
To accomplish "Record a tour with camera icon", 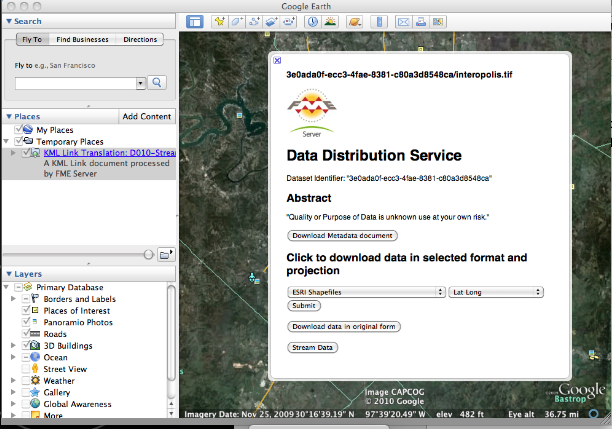I will pyautogui.click(x=288, y=21).
